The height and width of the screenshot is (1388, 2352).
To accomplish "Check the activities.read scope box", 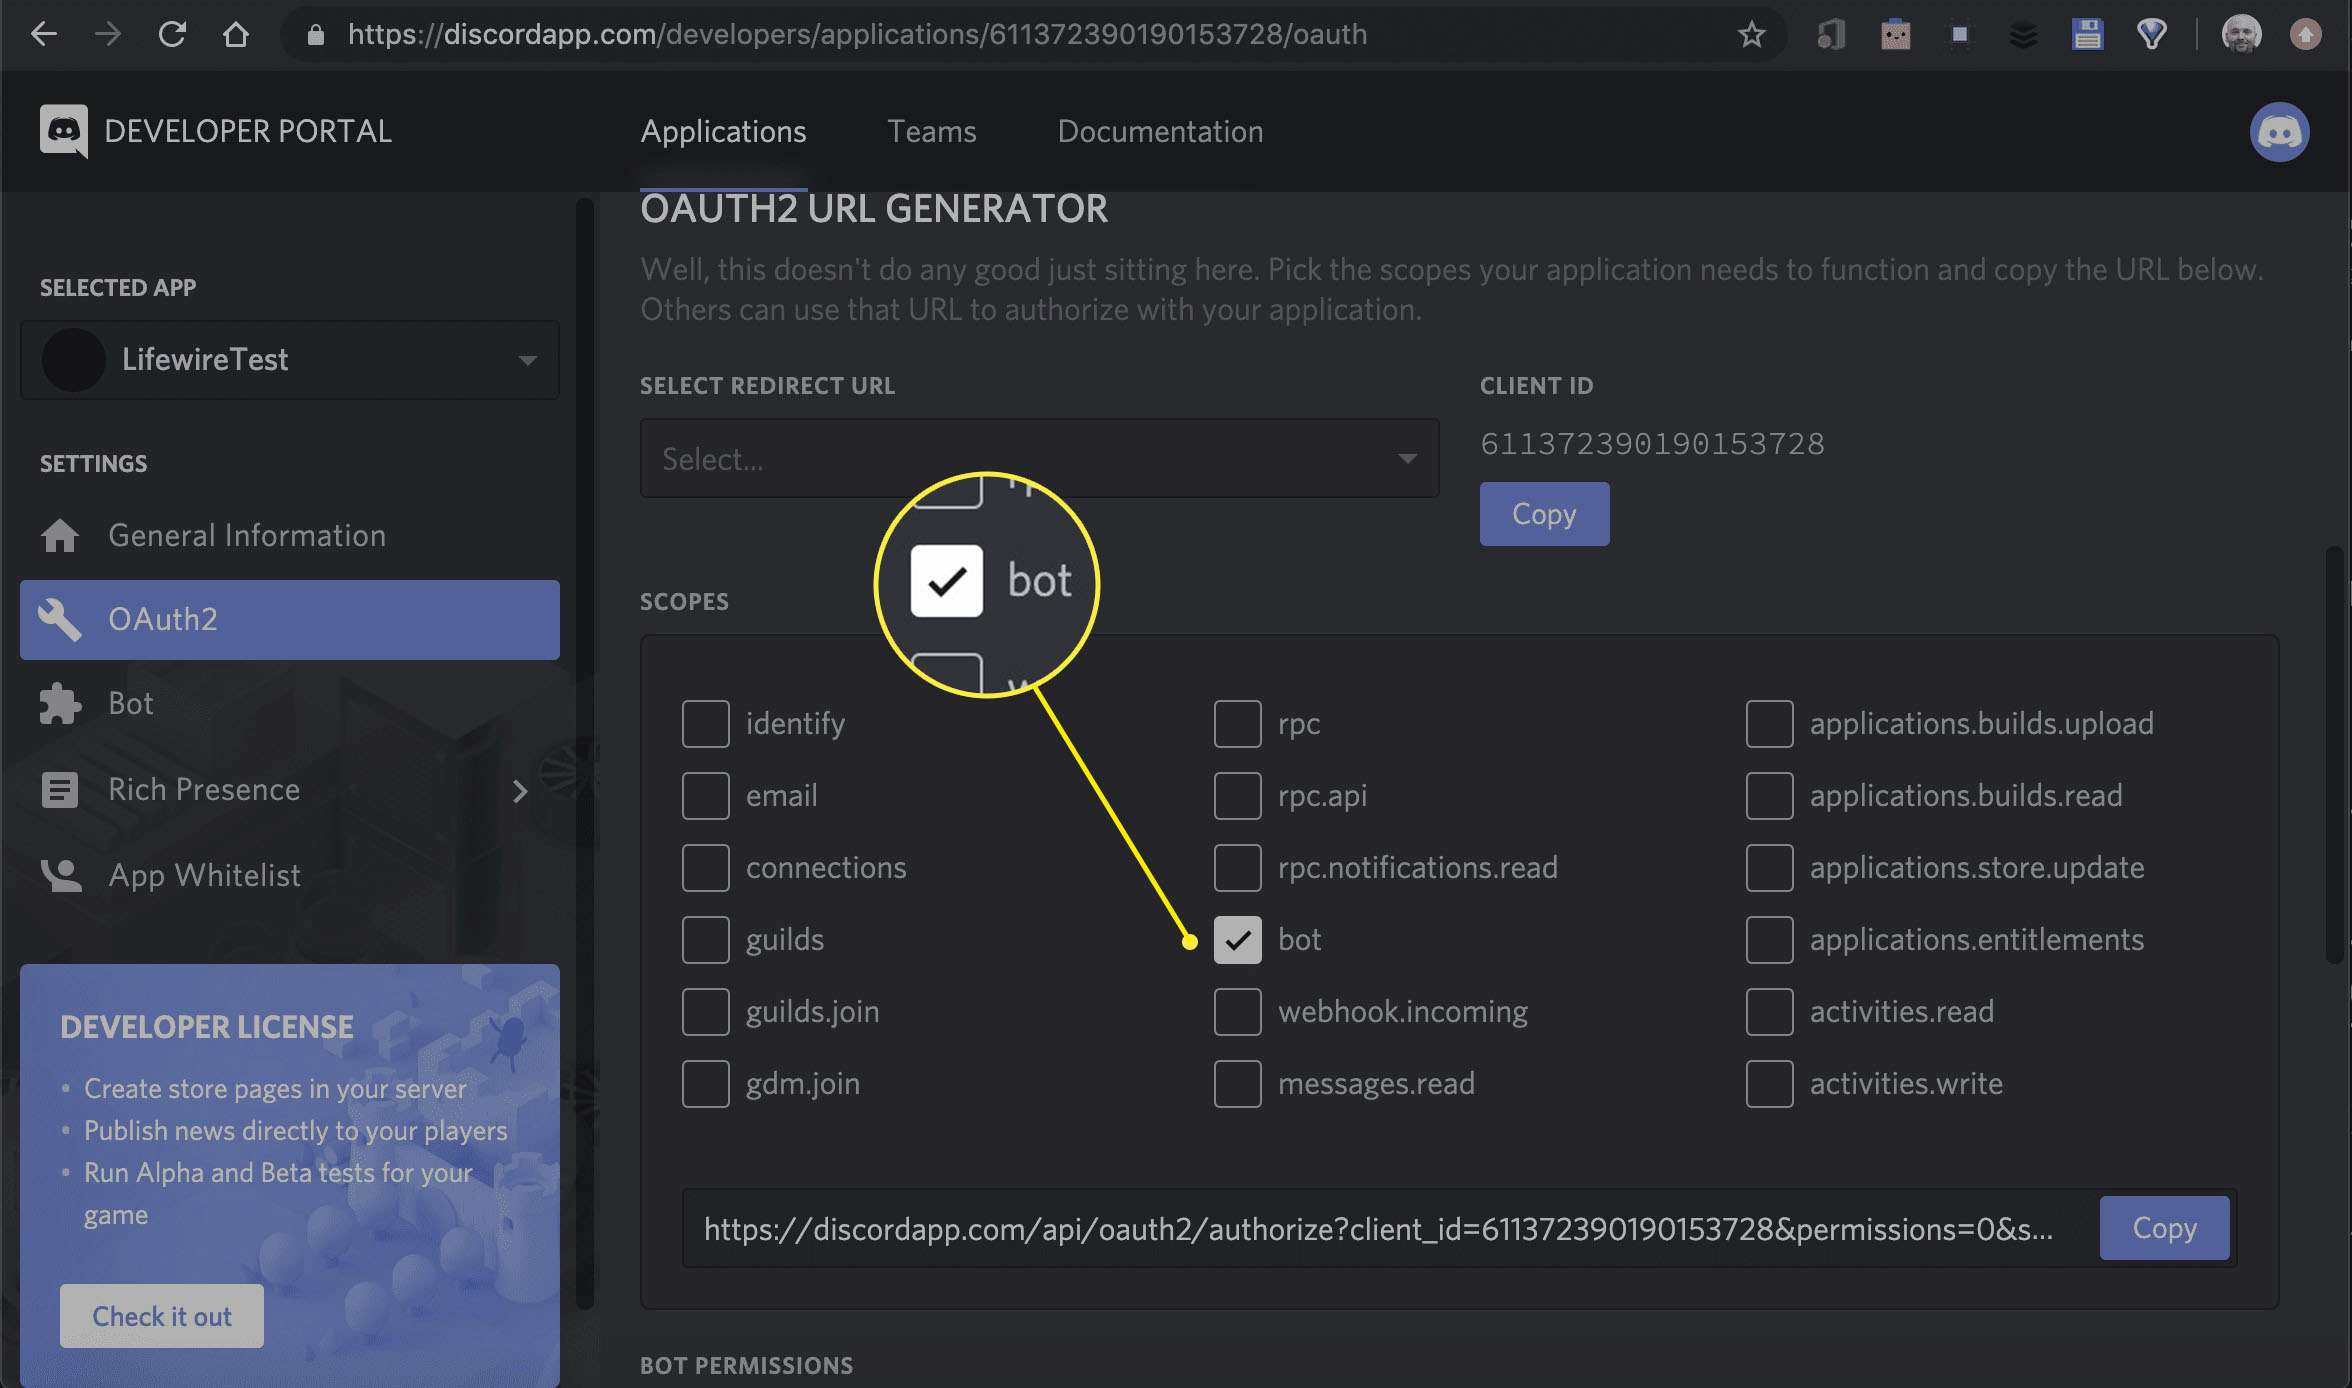I will [1770, 1012].
